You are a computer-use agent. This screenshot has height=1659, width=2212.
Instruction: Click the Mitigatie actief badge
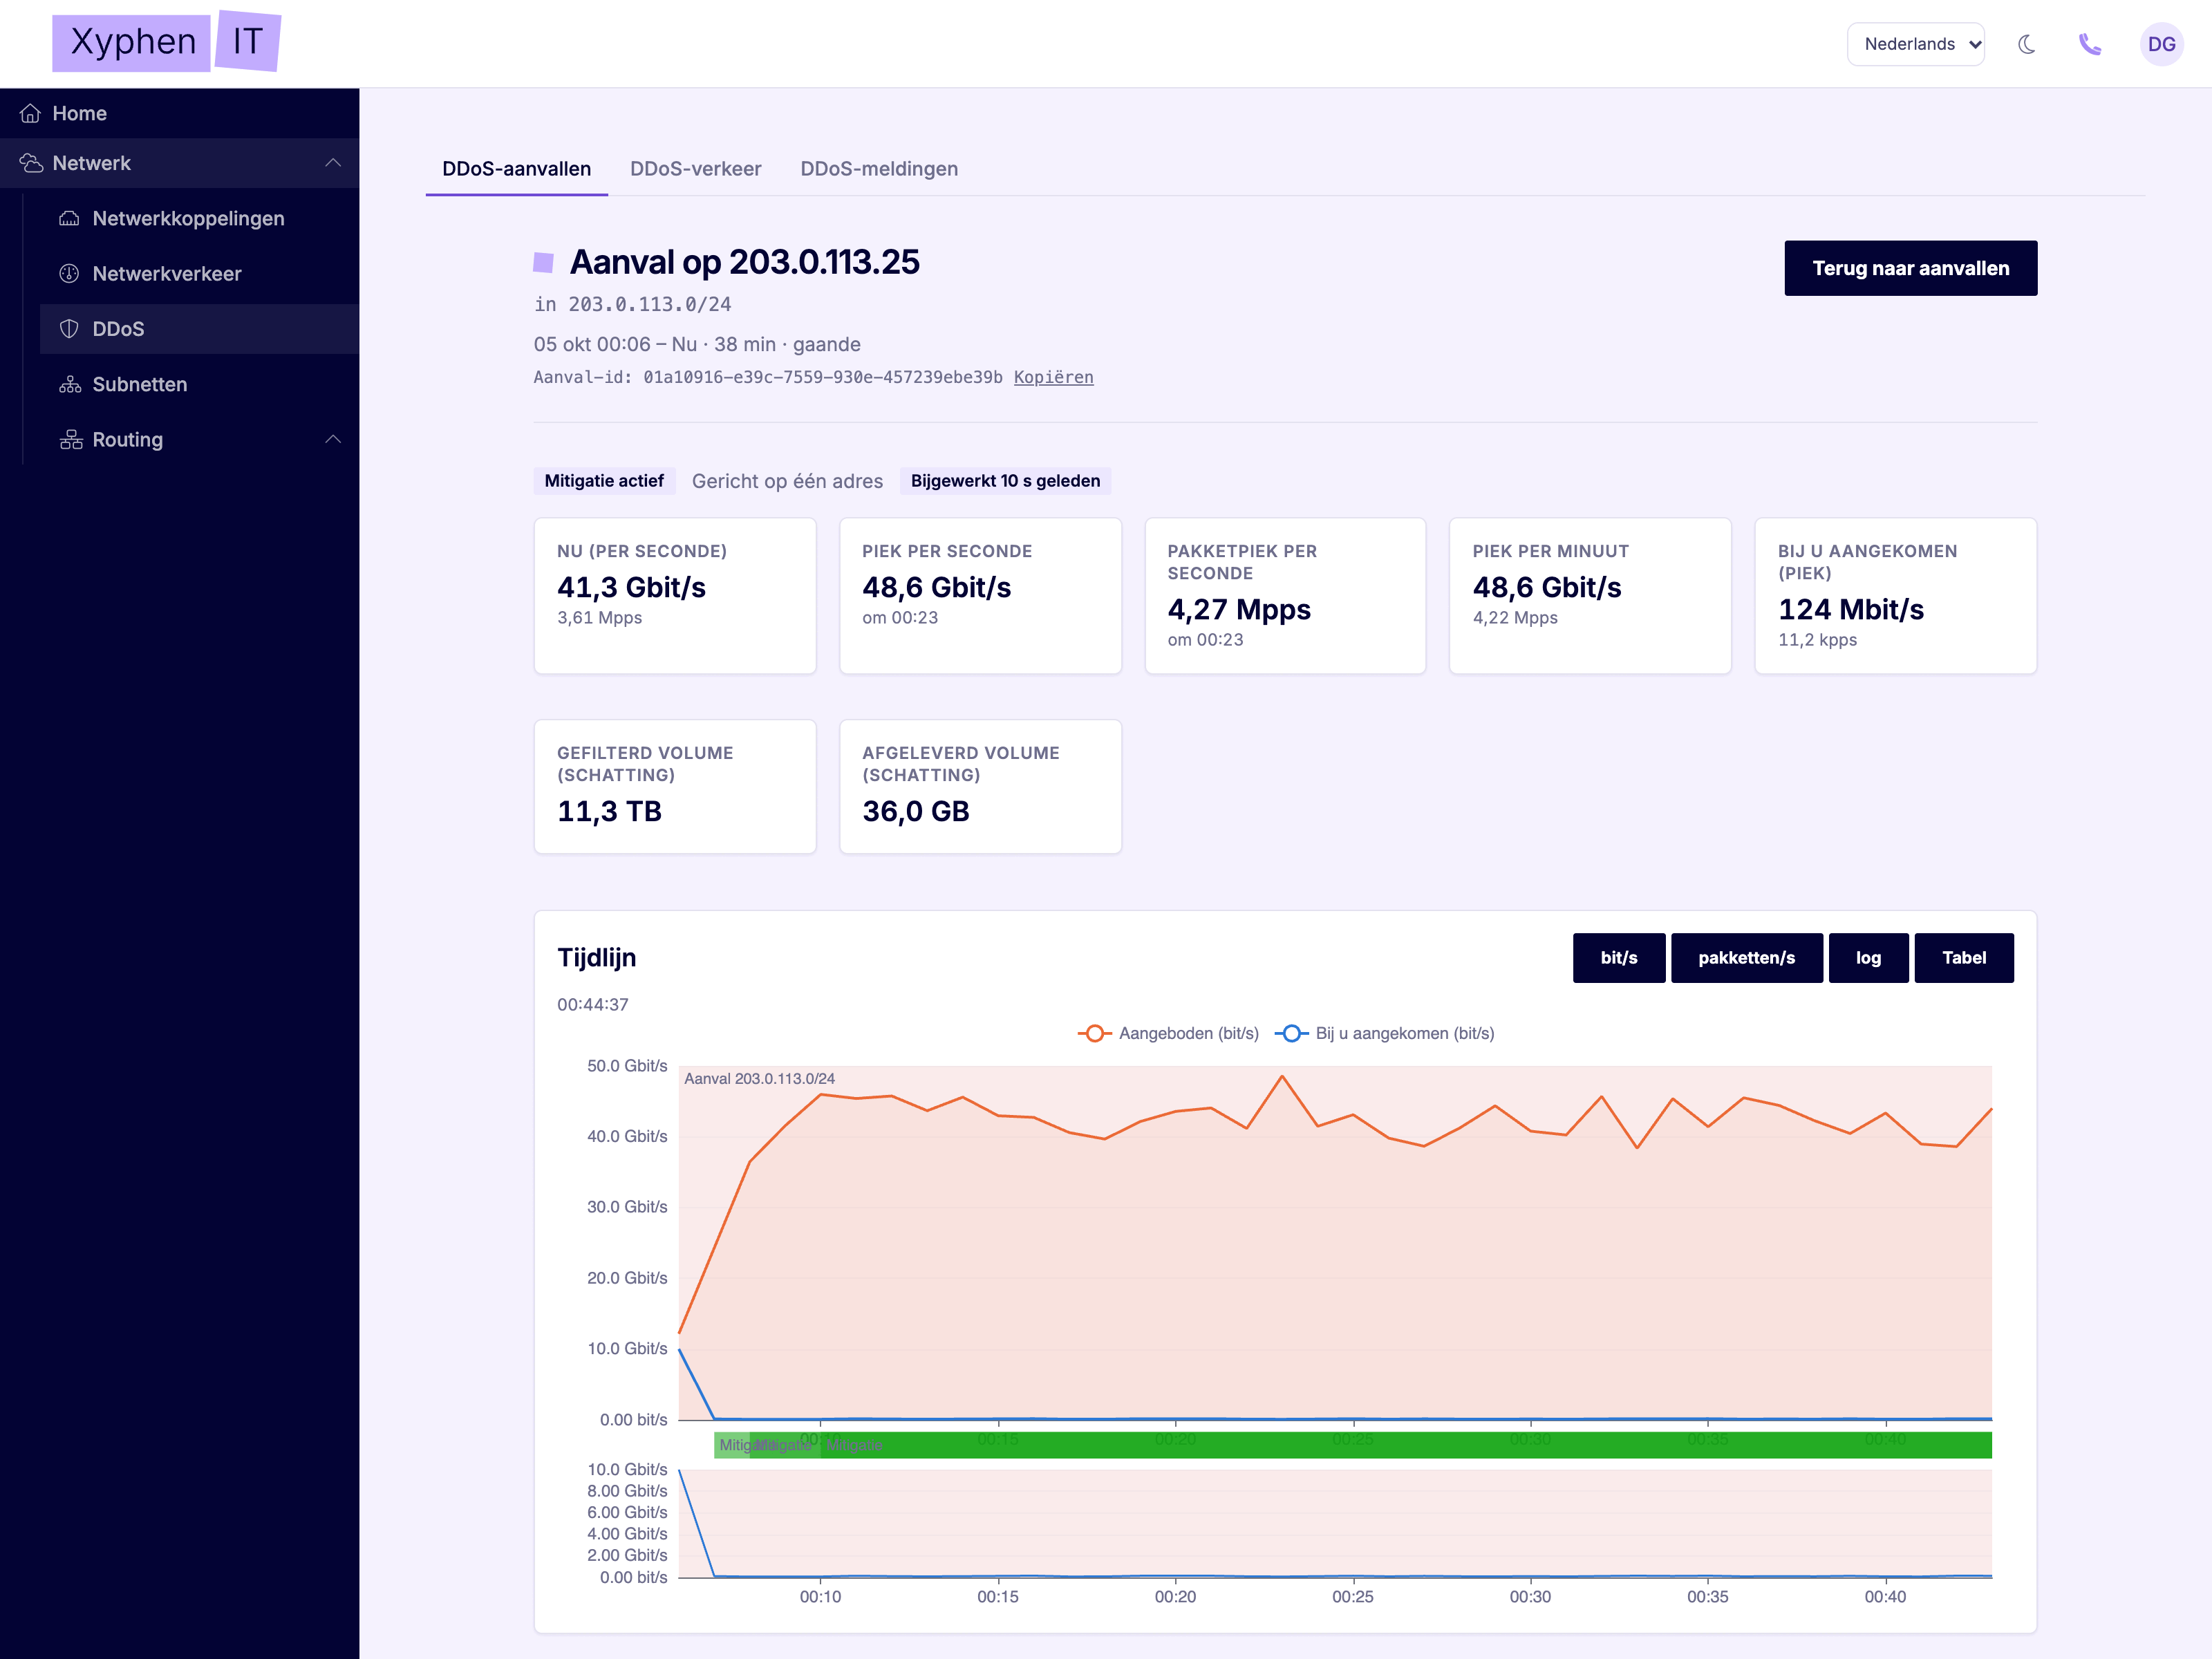[x=604, y=481]
